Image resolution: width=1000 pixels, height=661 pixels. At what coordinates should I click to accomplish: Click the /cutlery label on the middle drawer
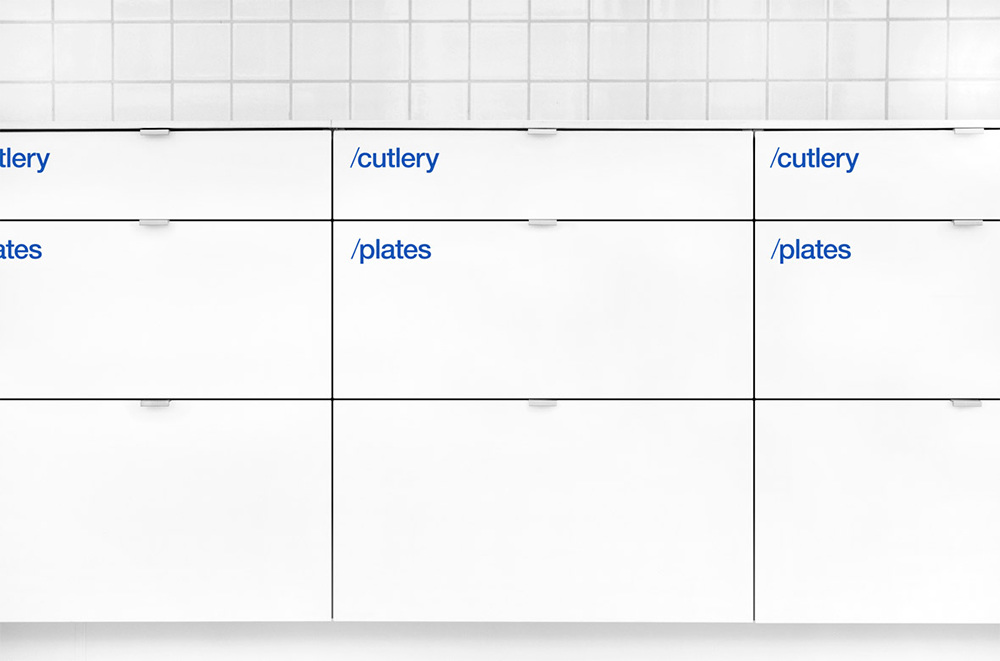pyautogui.click(x=395, y=160)
